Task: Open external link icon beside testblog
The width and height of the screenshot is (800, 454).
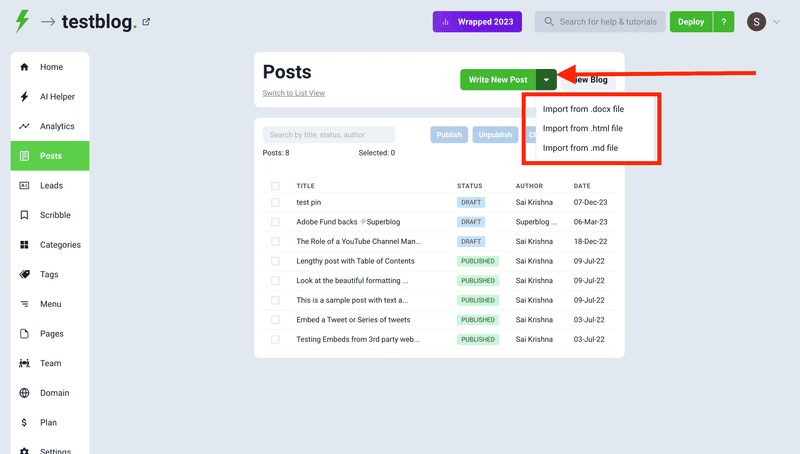Action: [147, 22]
